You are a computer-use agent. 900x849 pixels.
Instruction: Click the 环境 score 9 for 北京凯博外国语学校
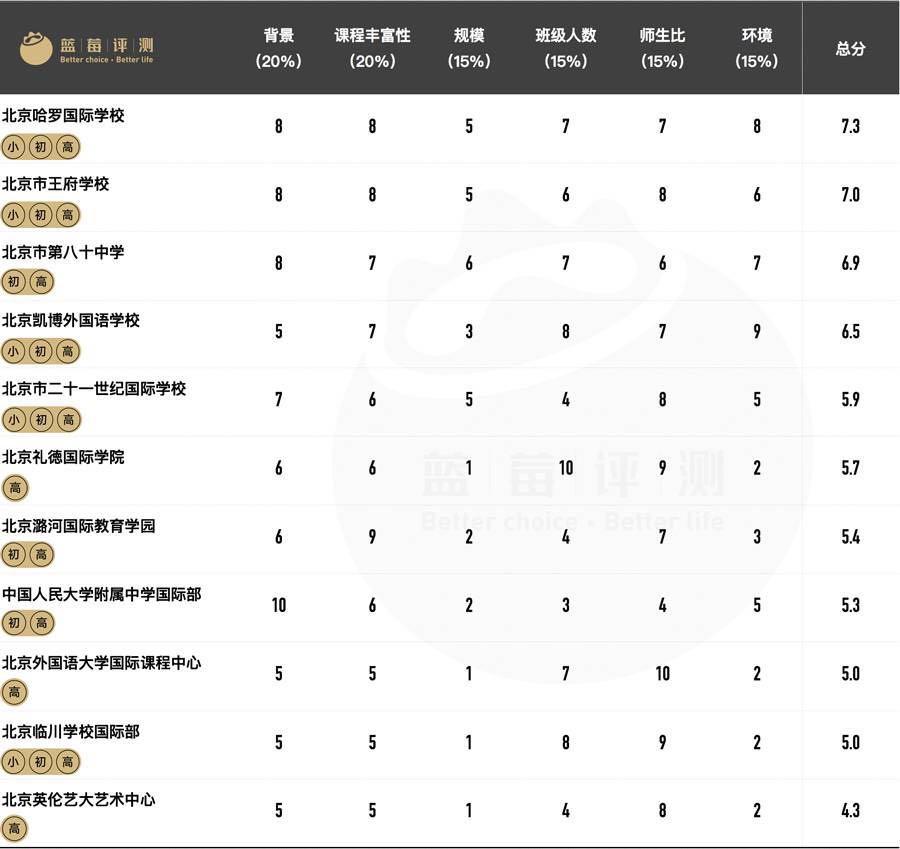pyautogui.click(x=756, y=332)
